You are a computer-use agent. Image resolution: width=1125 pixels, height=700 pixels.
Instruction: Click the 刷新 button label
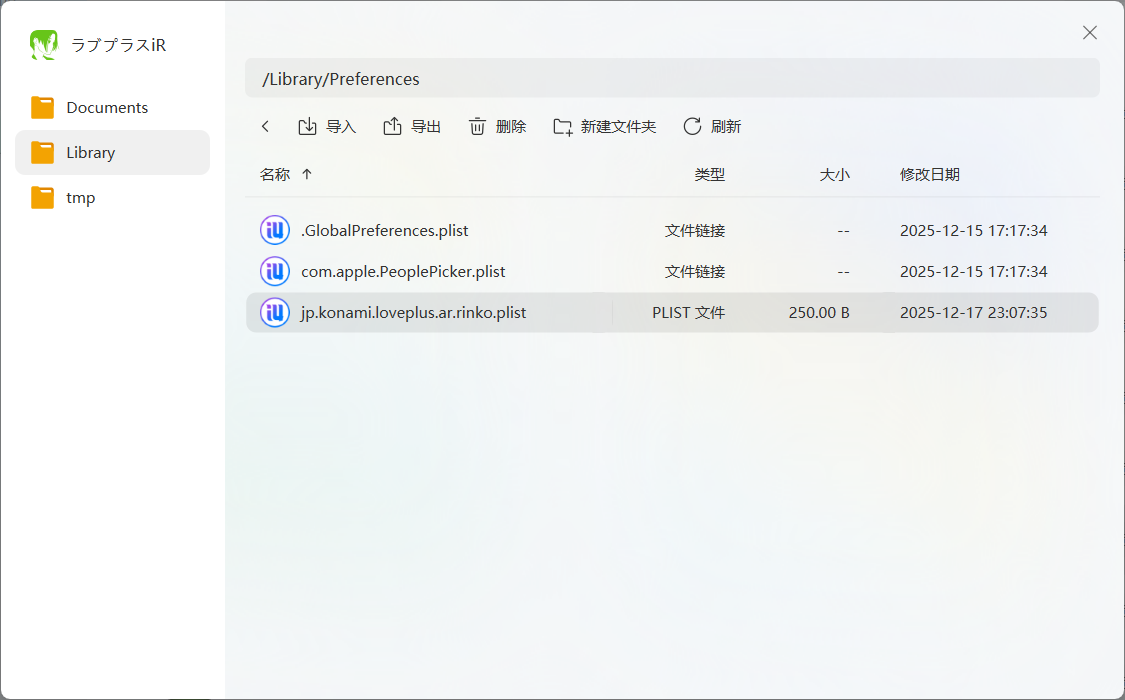click(725, 127)
